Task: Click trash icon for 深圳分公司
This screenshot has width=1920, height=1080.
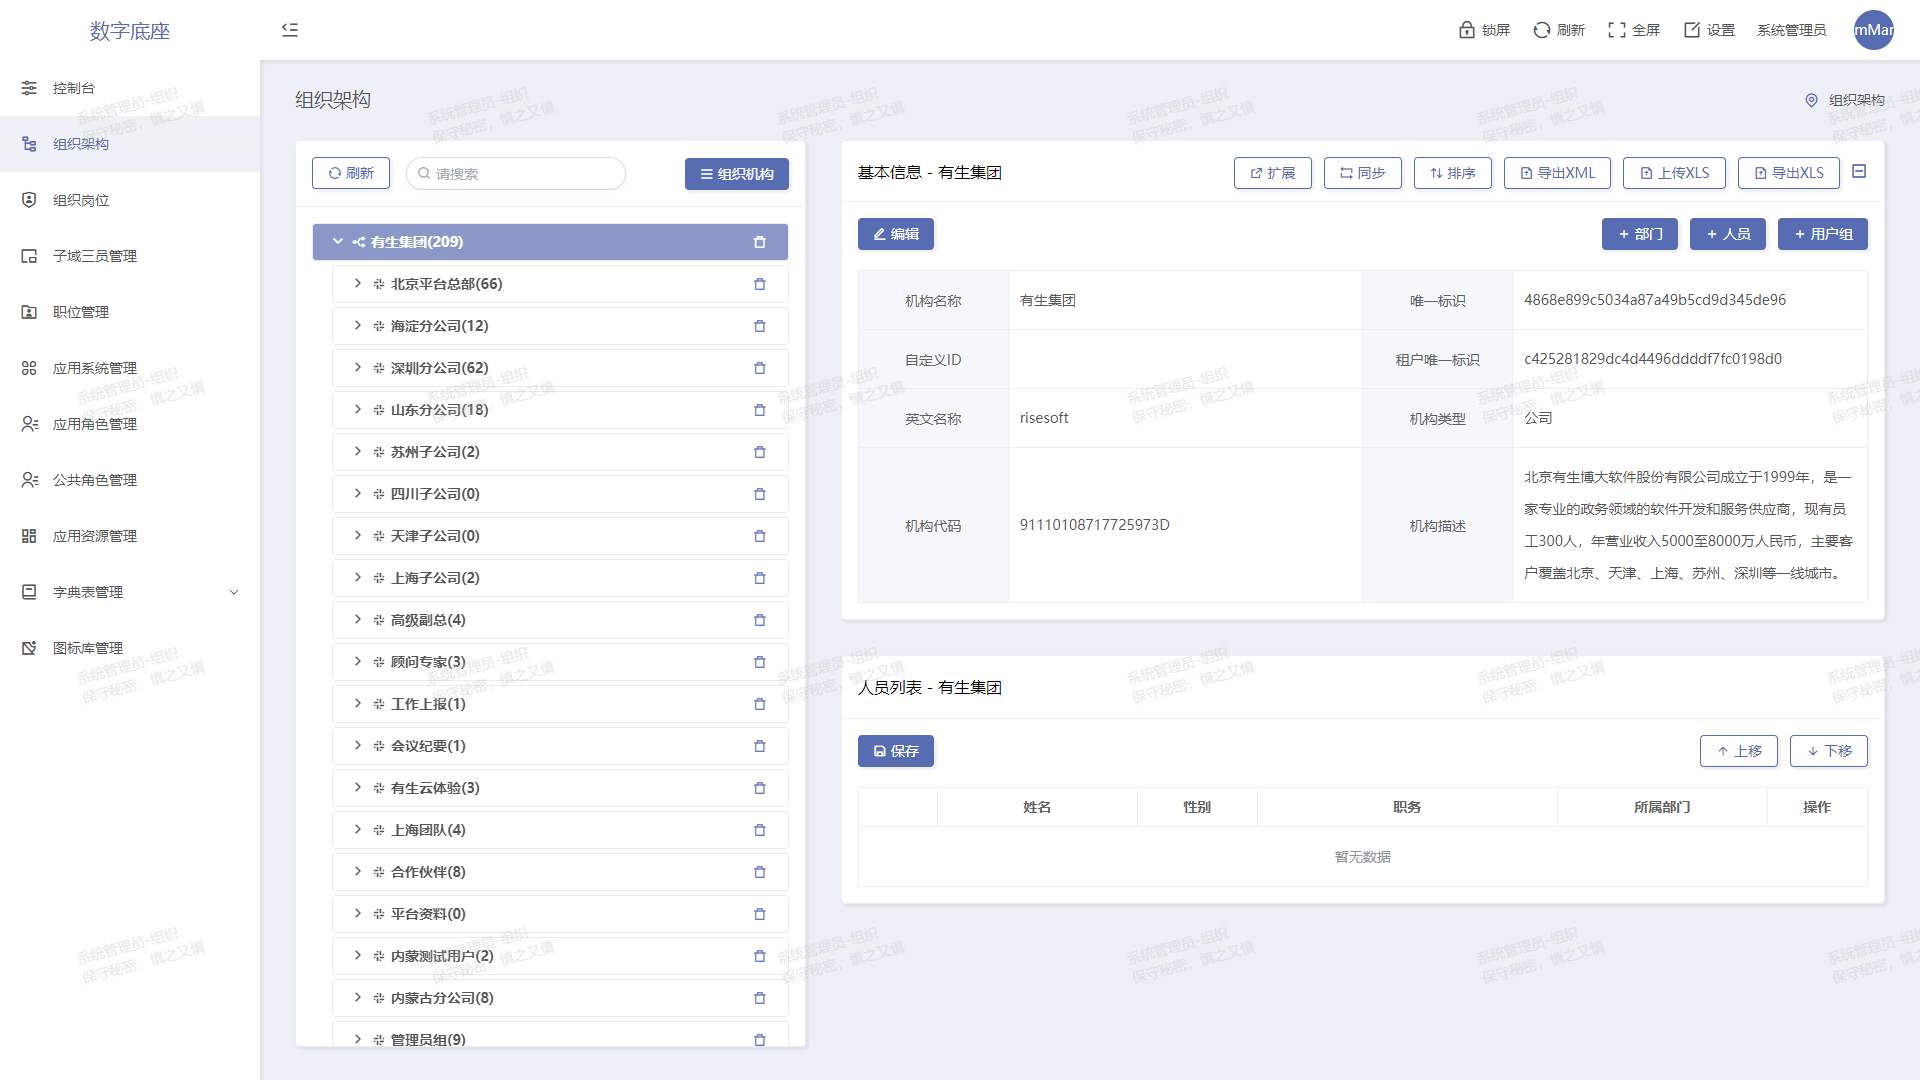Action: [760, 368]
